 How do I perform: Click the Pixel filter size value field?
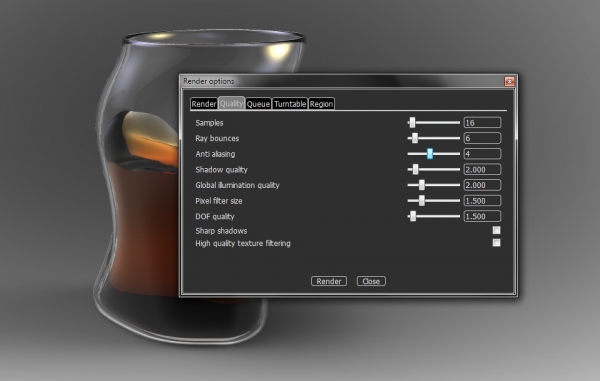click(482, 201)
